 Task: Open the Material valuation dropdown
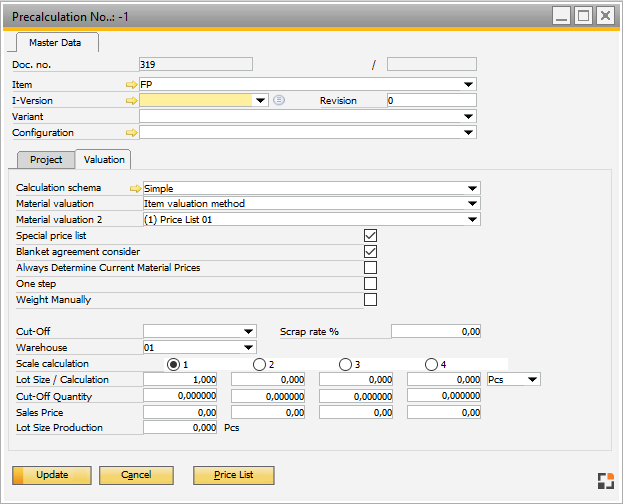[x=473, y=204]
